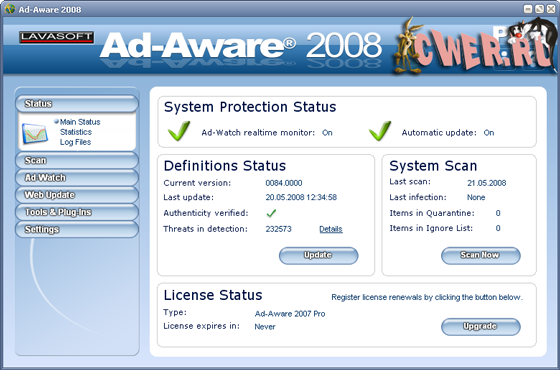Click the Ad-Watch realtime monitor checkmark
Screen dimensions: 560x370
point(179,131)
